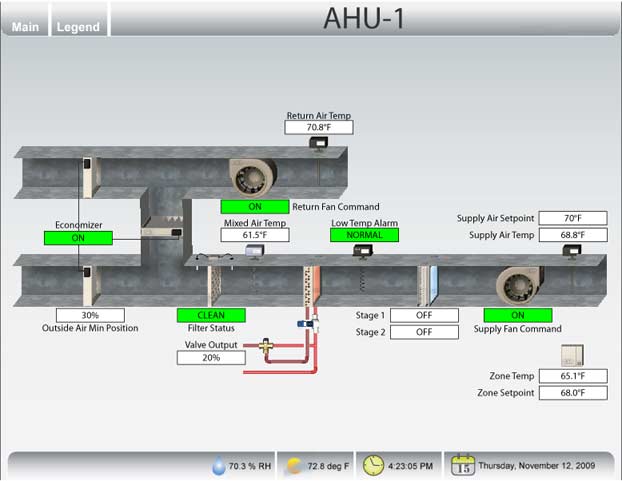Click the Return Air Temp label
The image size is (622, 481).
coord(319,115)
